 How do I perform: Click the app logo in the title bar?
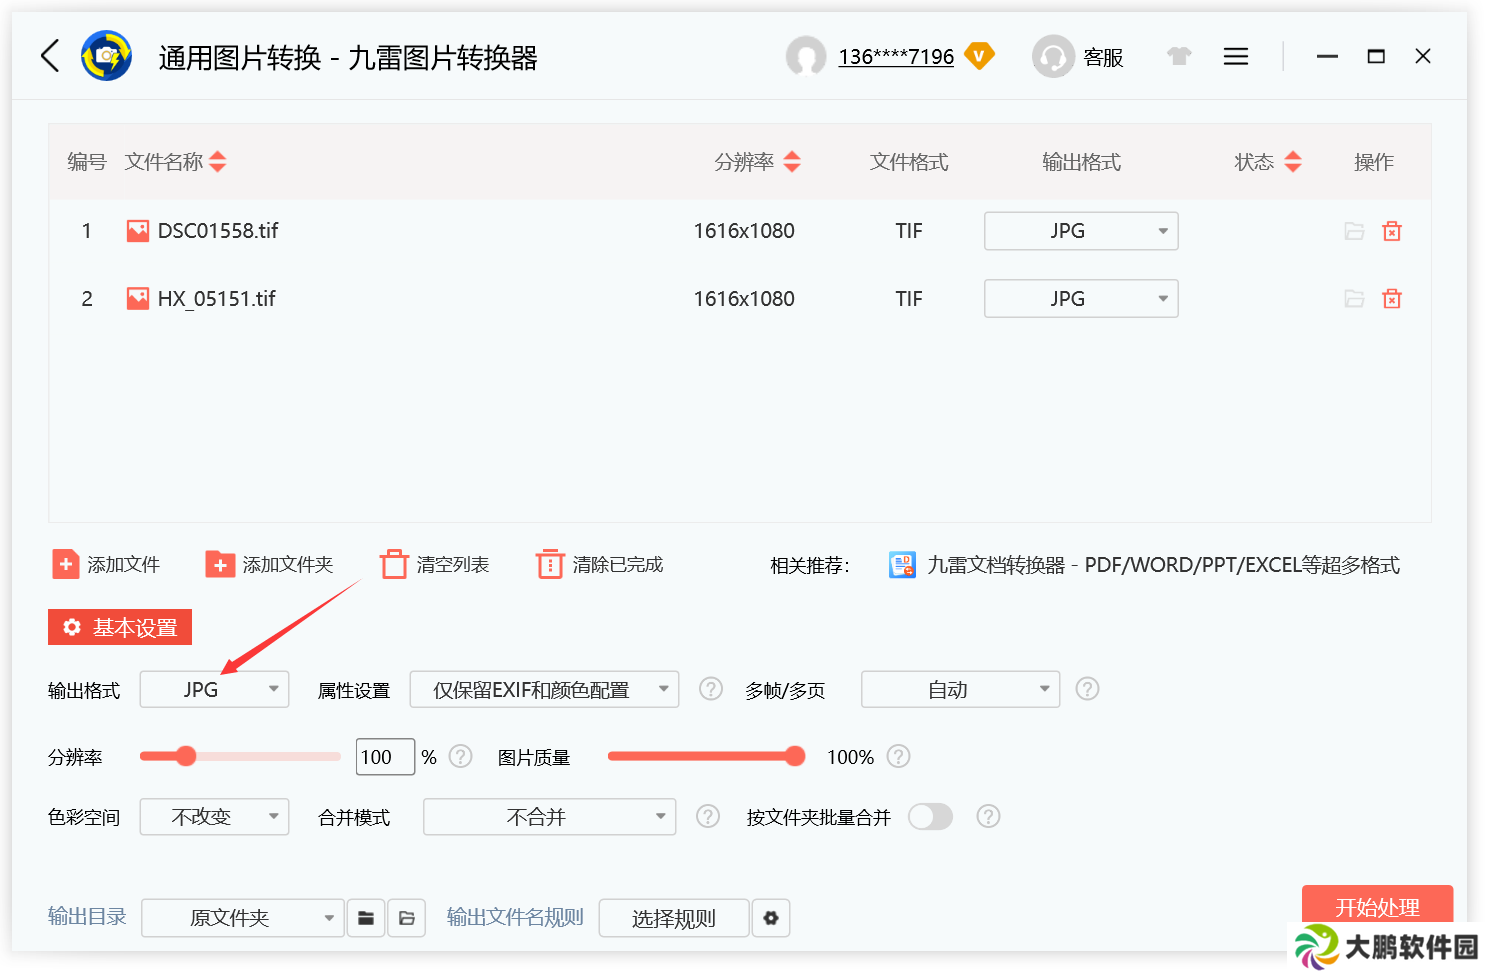[x=106, y=56]
